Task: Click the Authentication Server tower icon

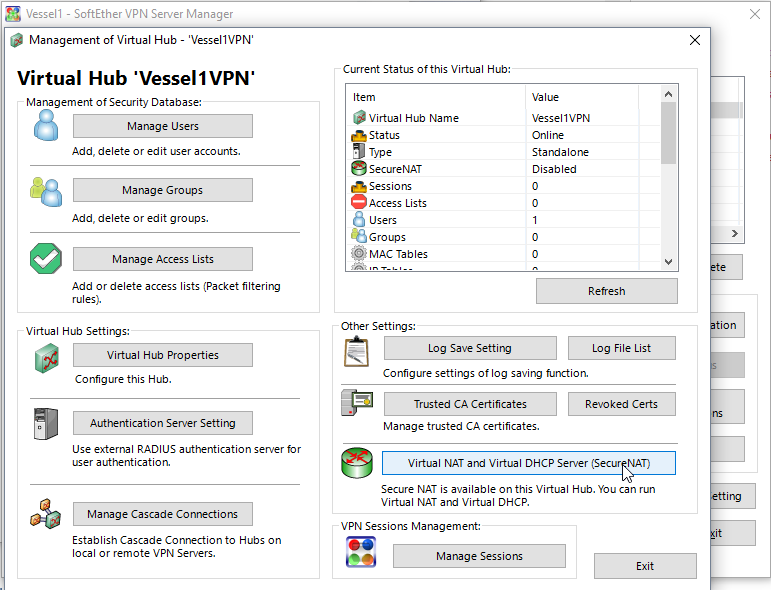Action: [x=46, y=423]
